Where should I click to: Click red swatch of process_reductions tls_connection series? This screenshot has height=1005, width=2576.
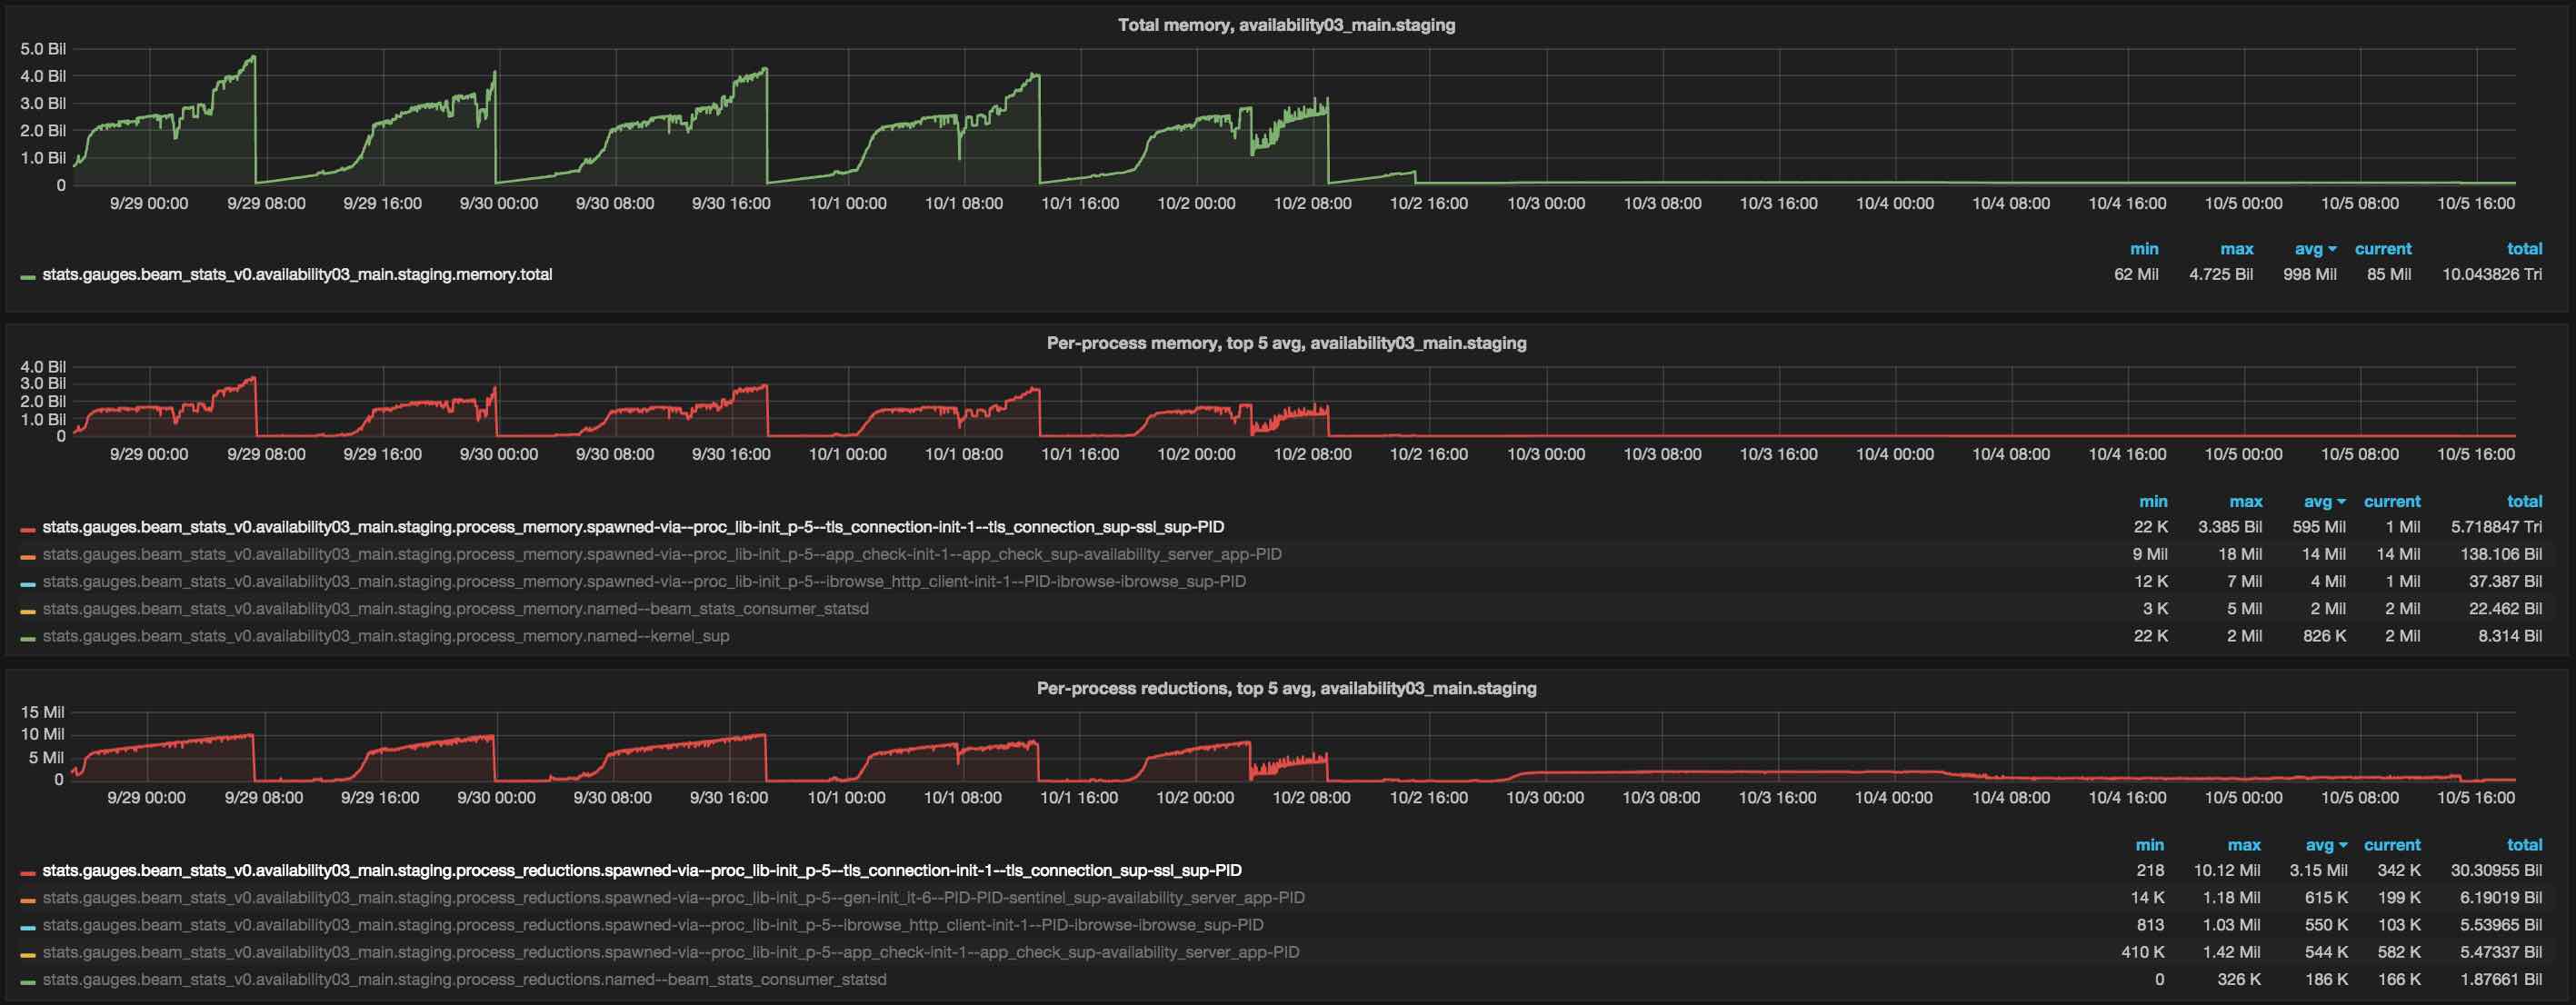[x=28, y=873]
